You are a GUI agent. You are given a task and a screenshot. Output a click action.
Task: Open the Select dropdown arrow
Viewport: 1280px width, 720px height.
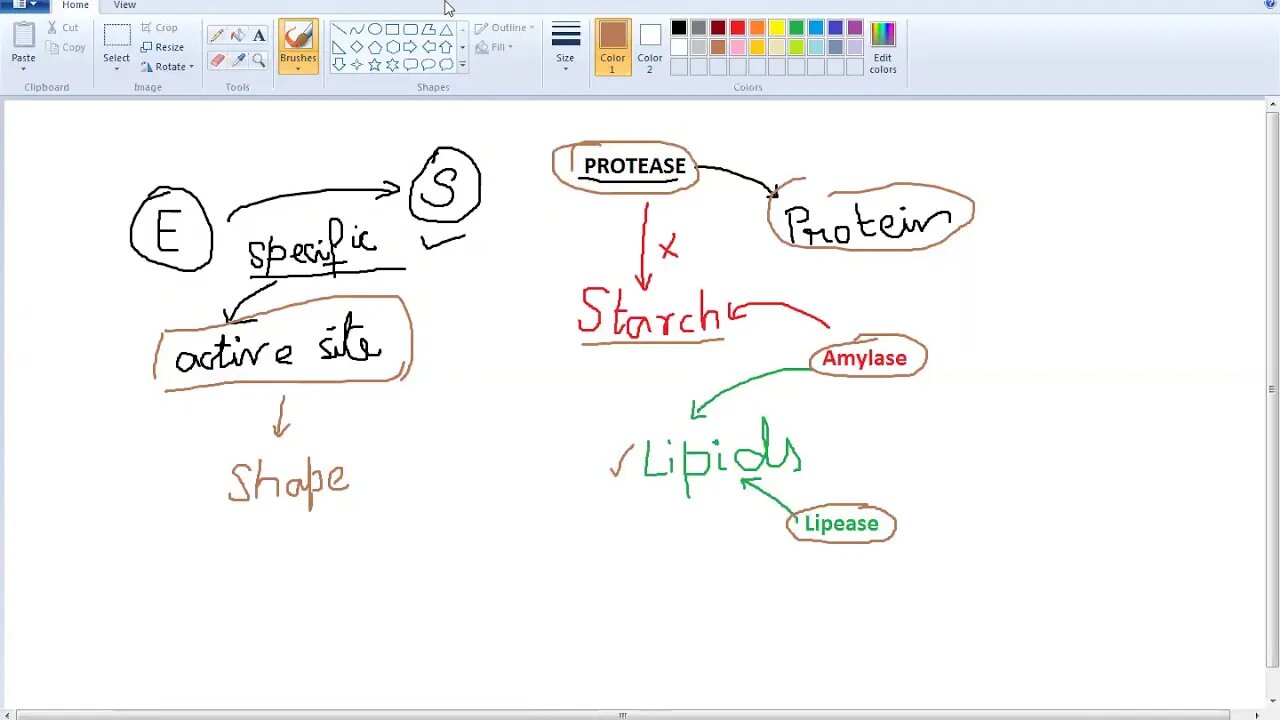pyautogui.click(x=117, y=69)
